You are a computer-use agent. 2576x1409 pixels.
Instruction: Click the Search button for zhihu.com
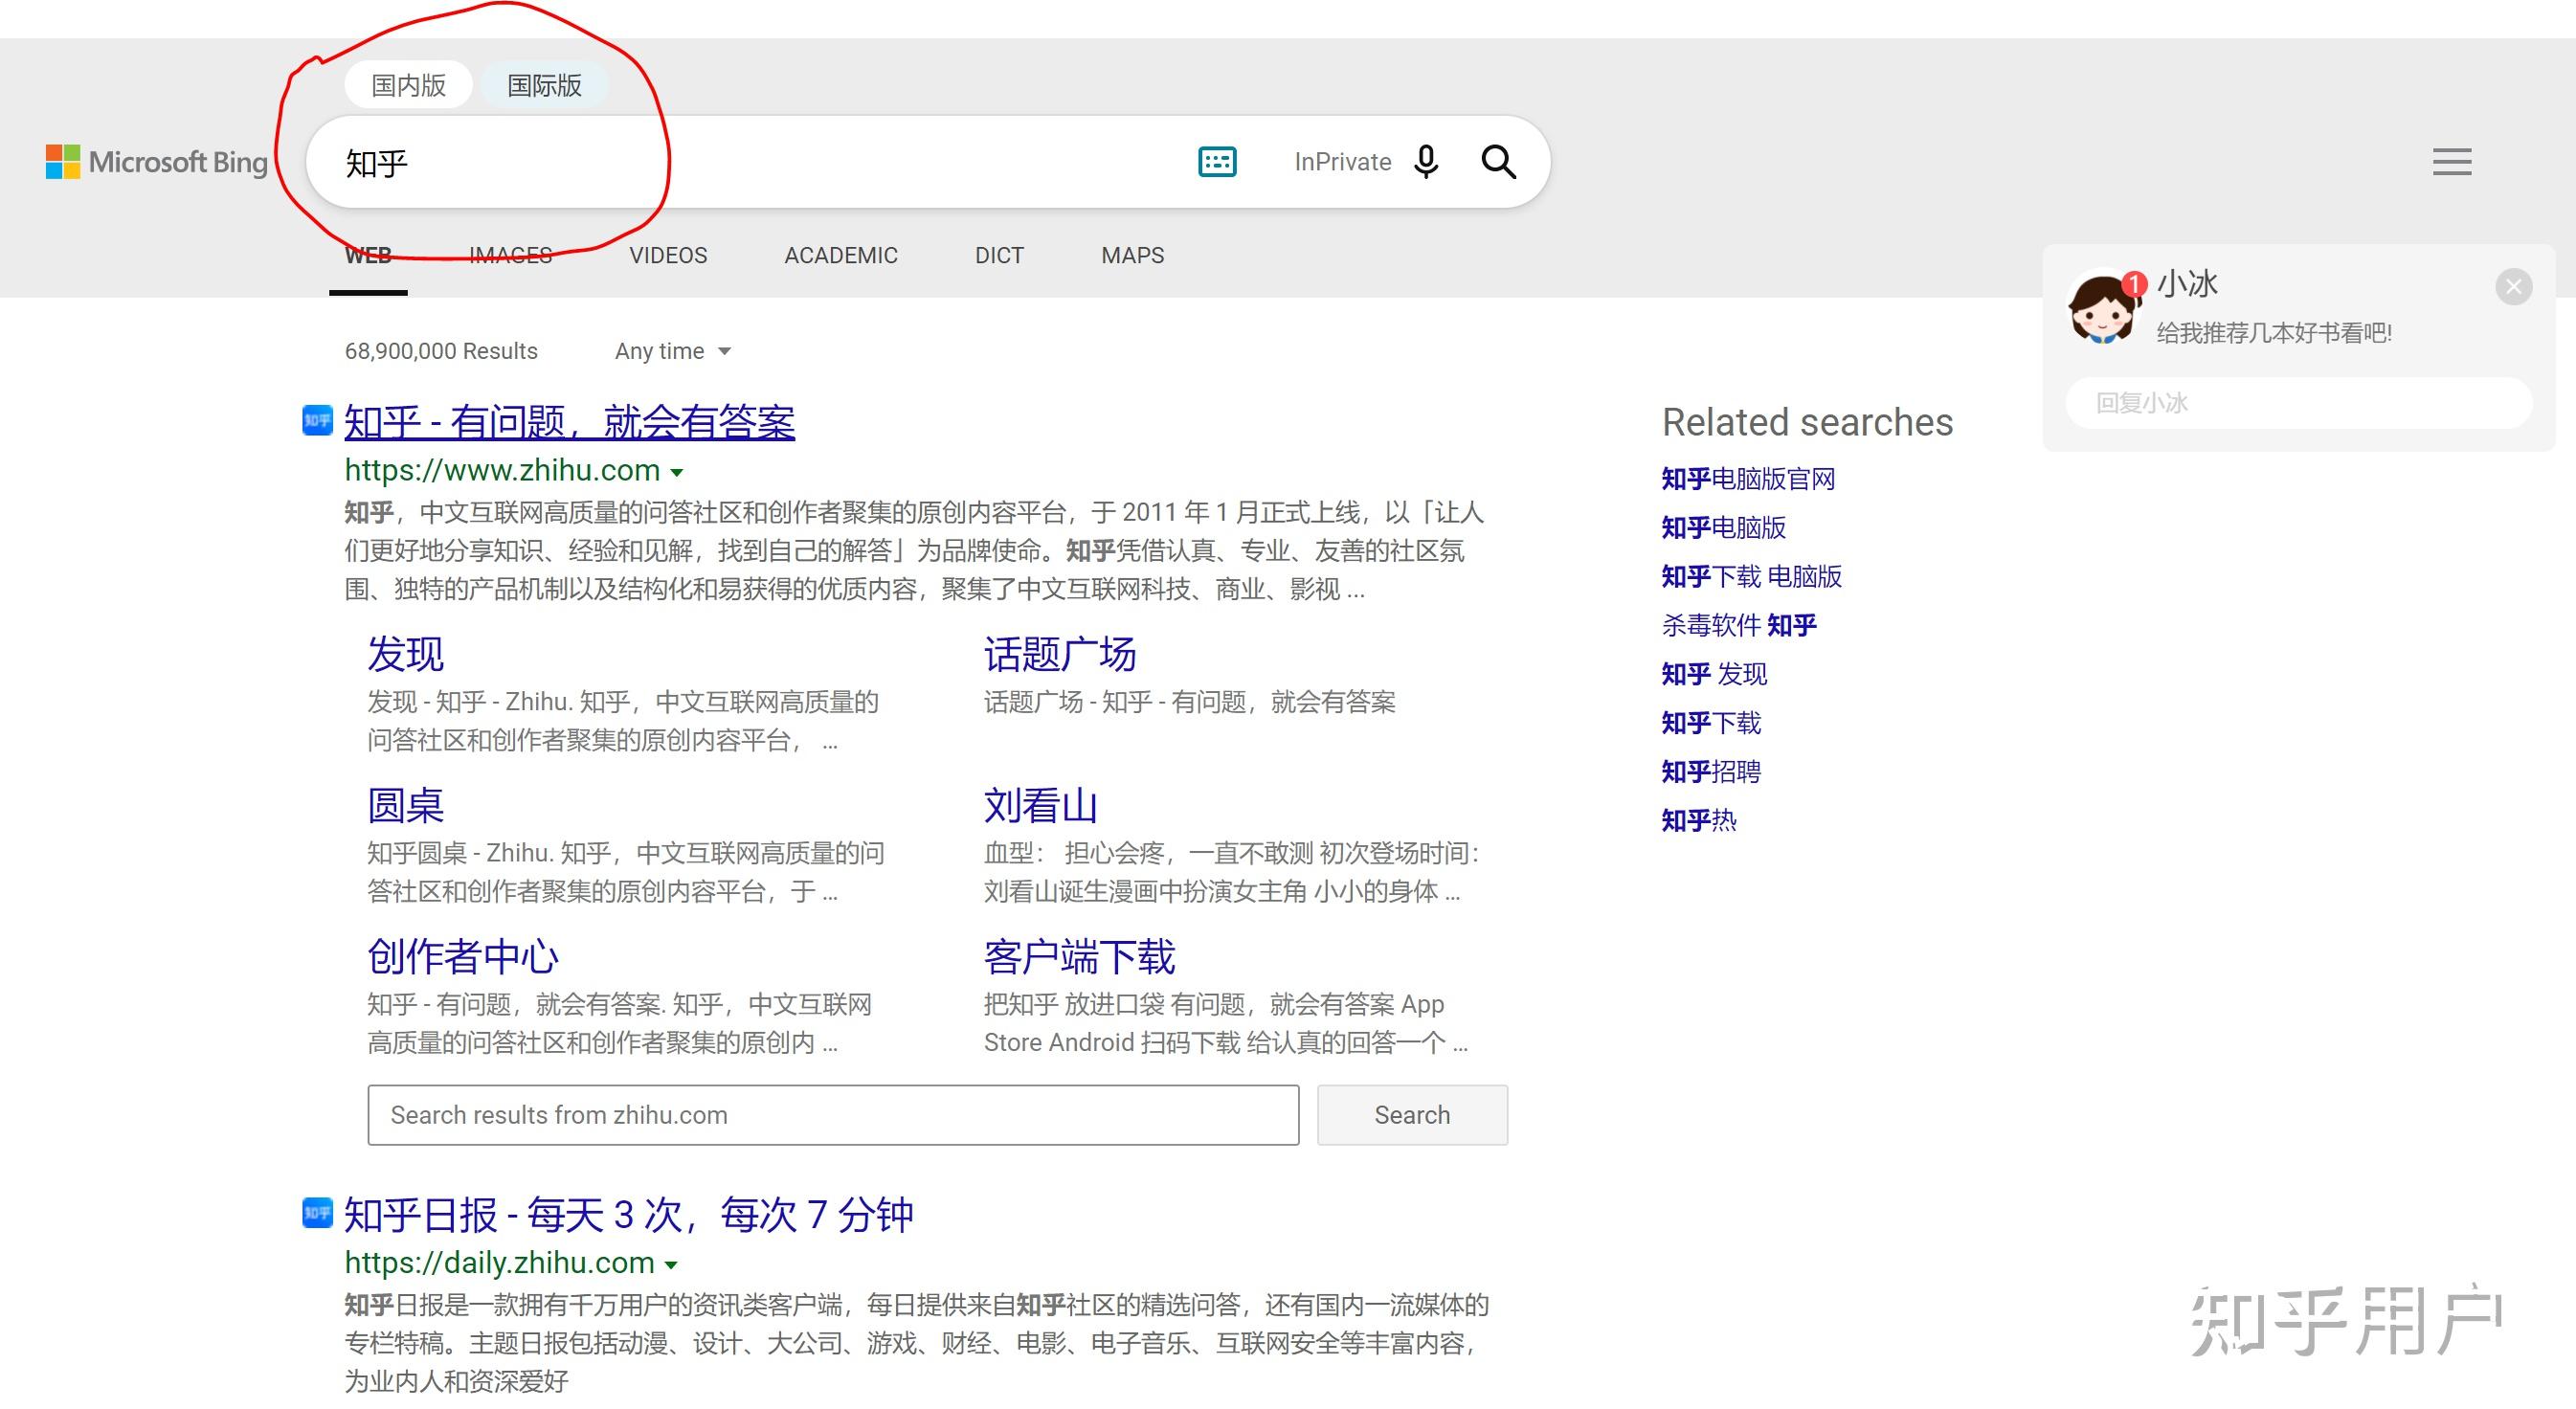coord(1412,1115)
